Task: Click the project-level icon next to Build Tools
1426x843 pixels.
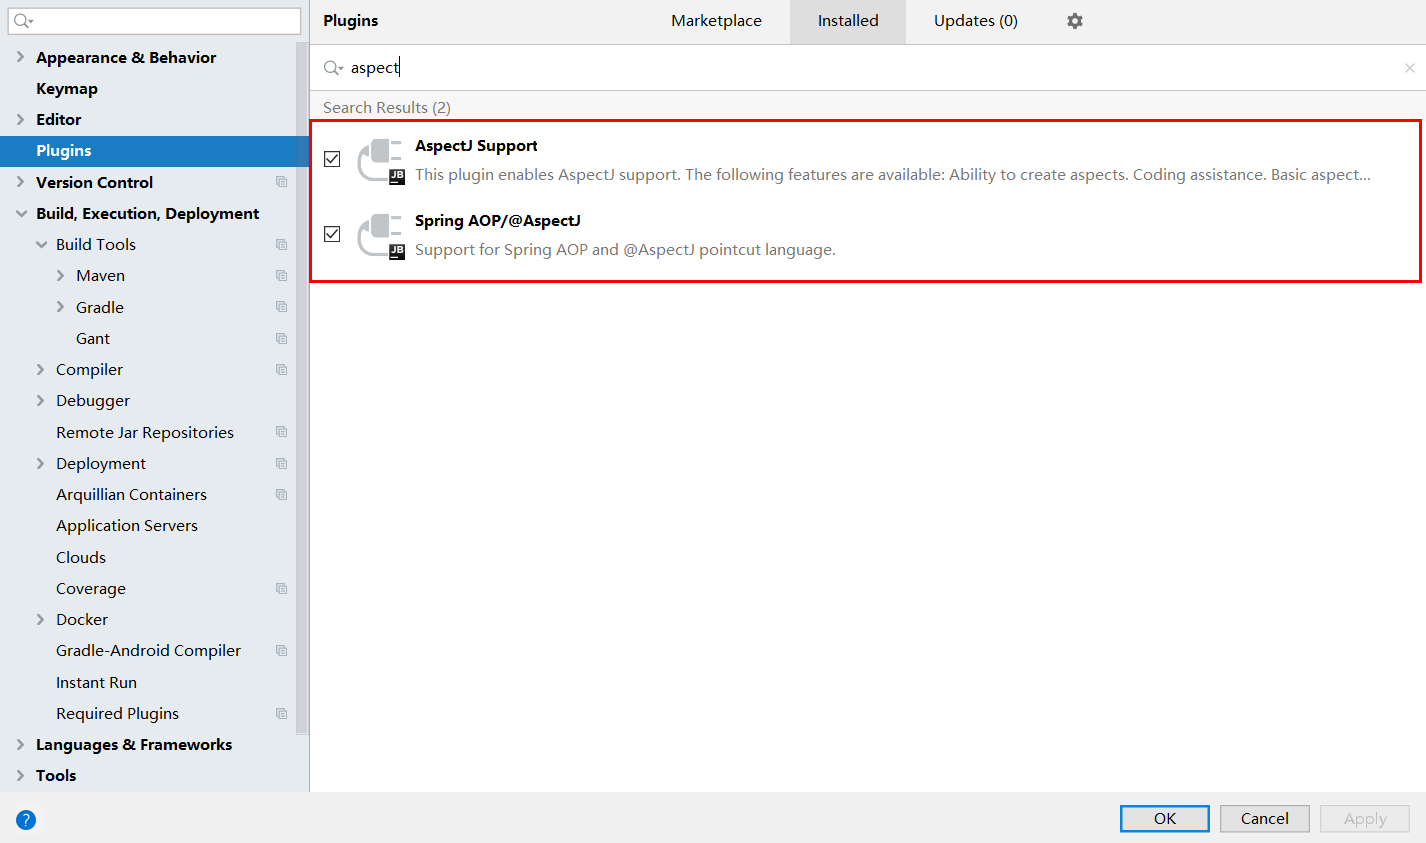Action: [x=281, y=245]
